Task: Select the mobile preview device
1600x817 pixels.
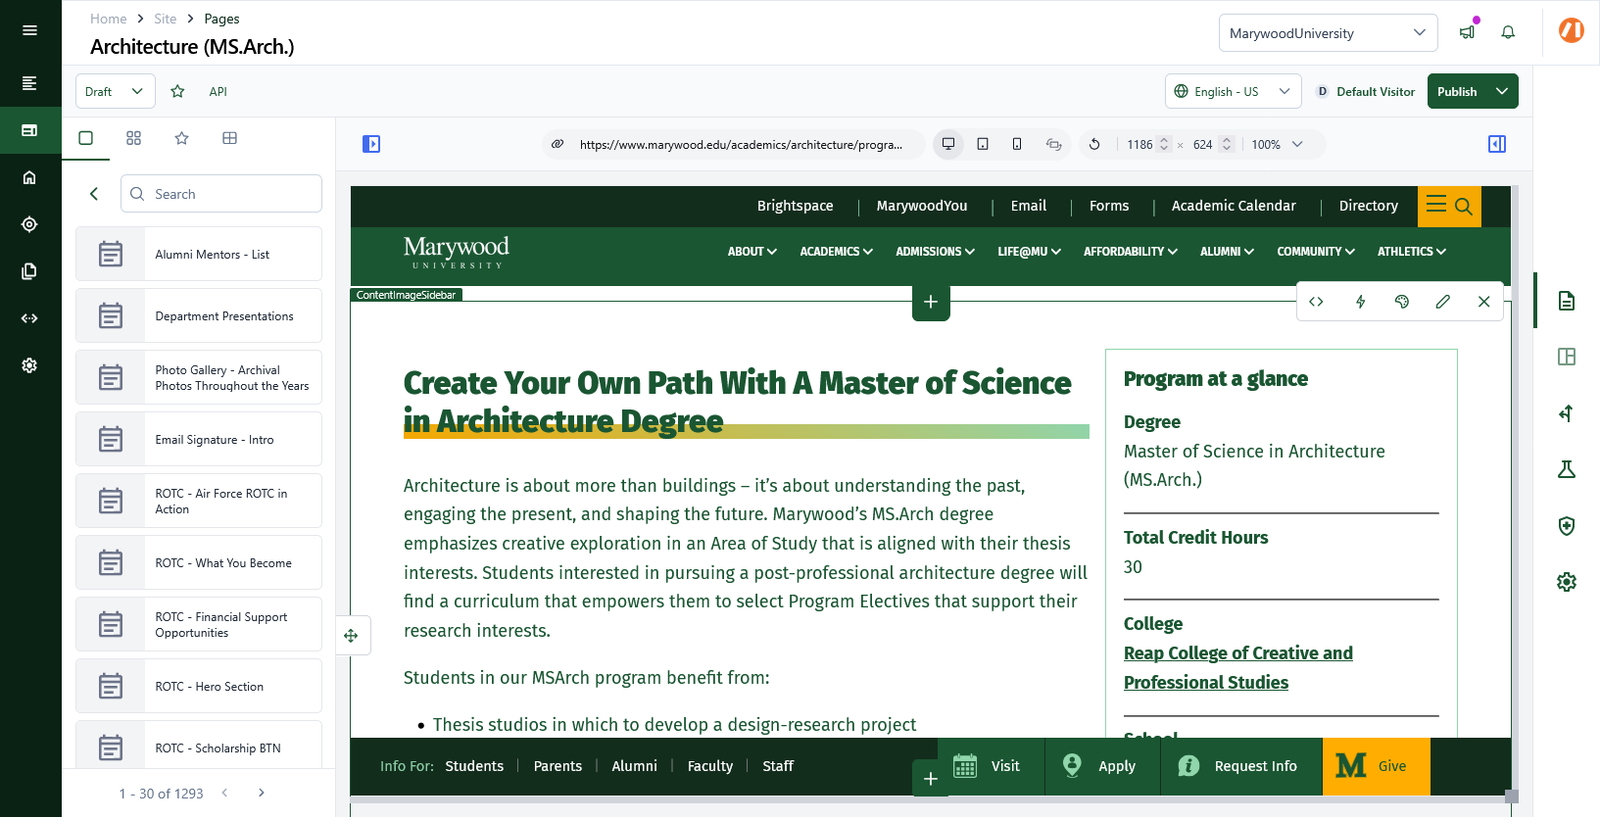Action: 1017,144
